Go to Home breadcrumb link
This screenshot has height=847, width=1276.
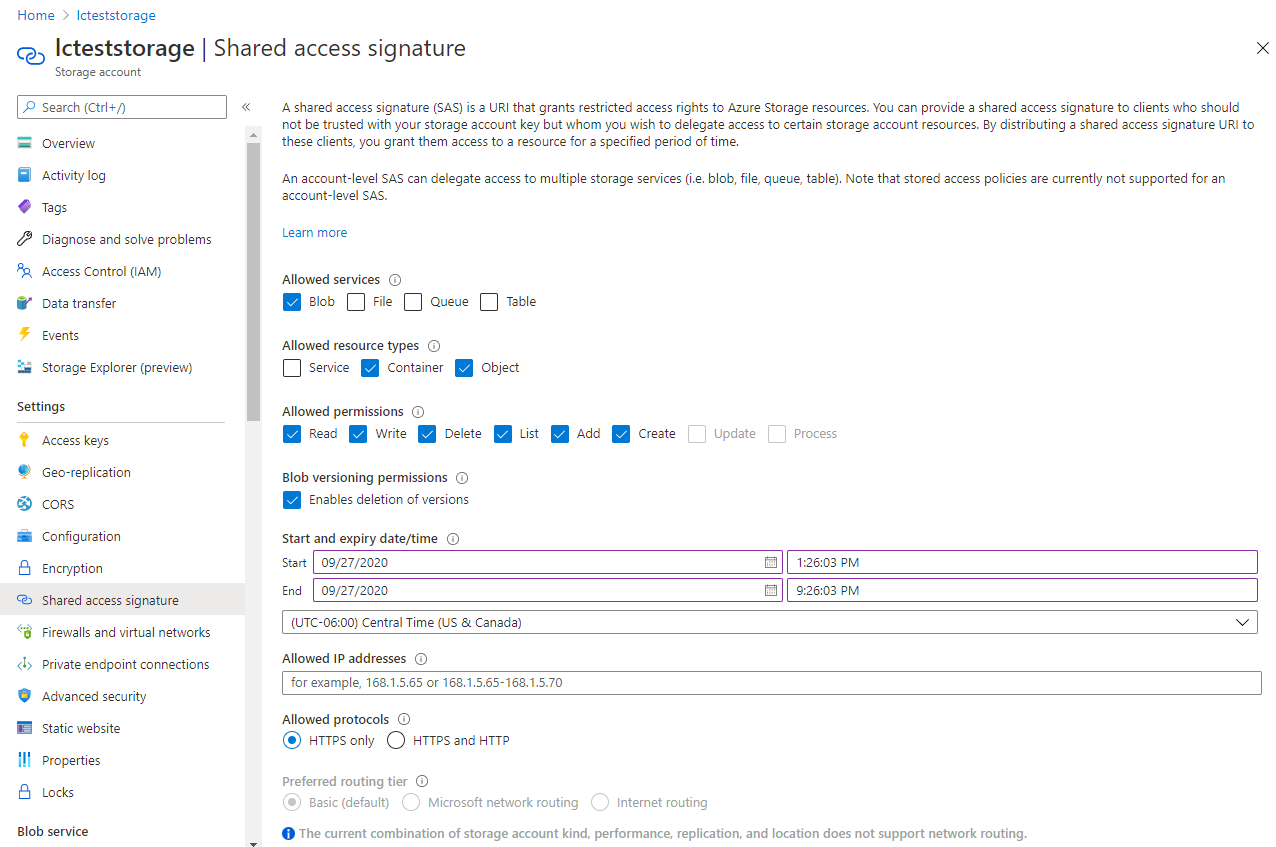[x=36, y=15]
